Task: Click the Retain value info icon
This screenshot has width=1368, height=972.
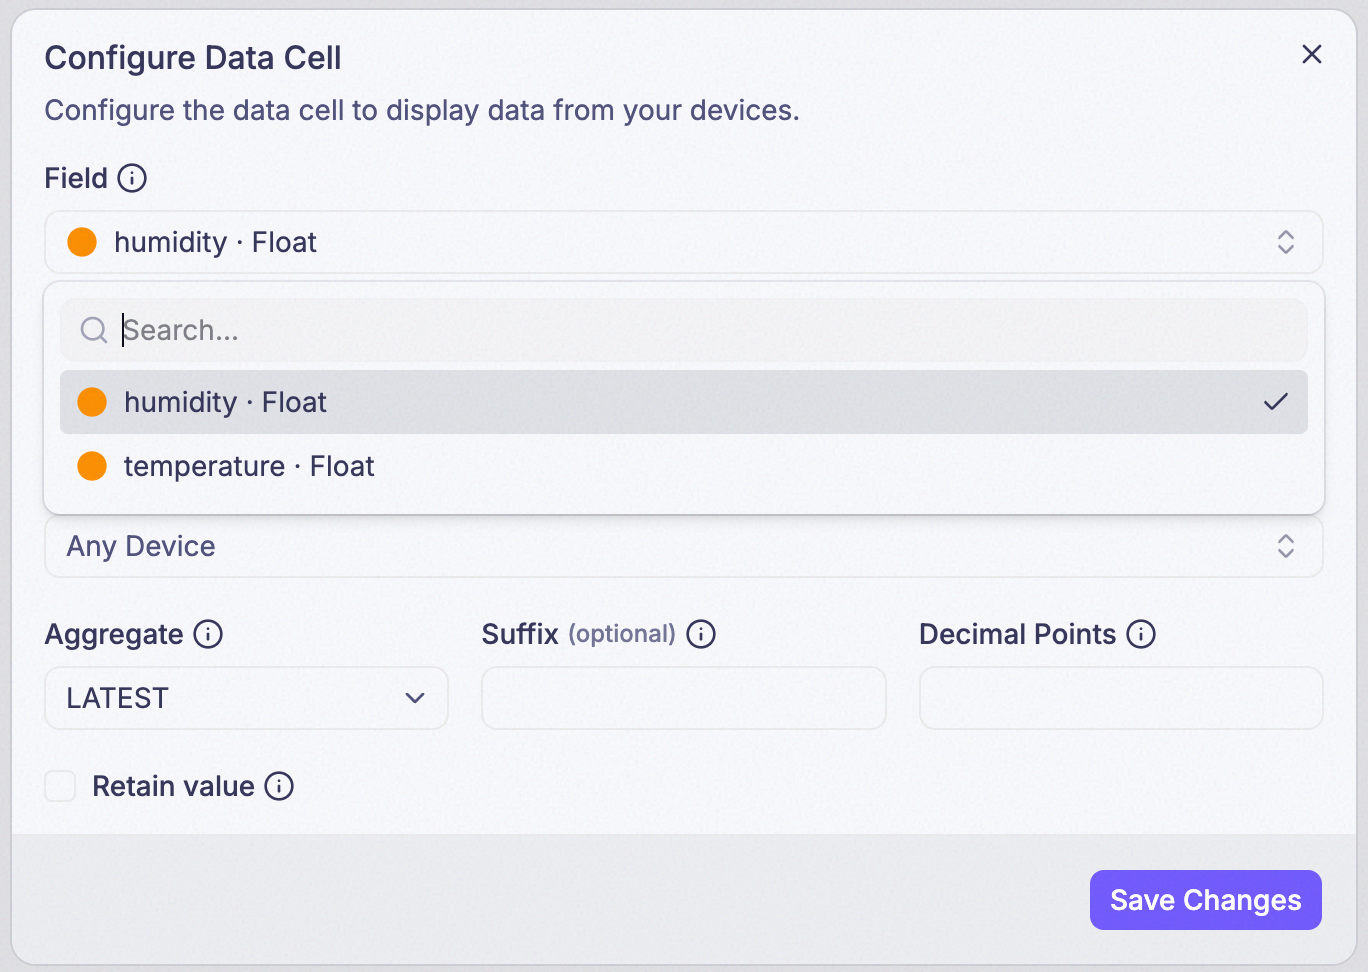Action: [x=279, y=786]
